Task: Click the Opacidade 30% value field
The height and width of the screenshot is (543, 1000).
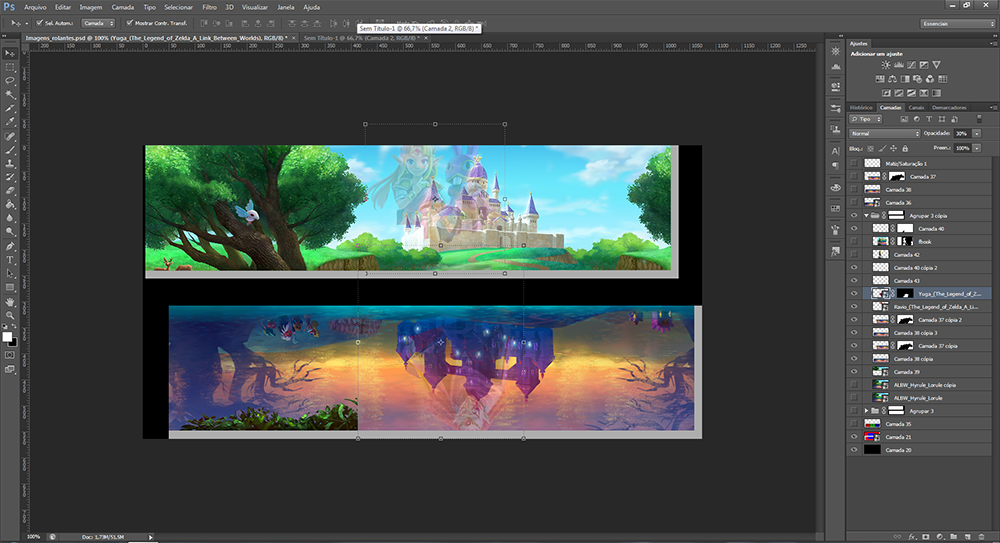Action: pos(962,133)
